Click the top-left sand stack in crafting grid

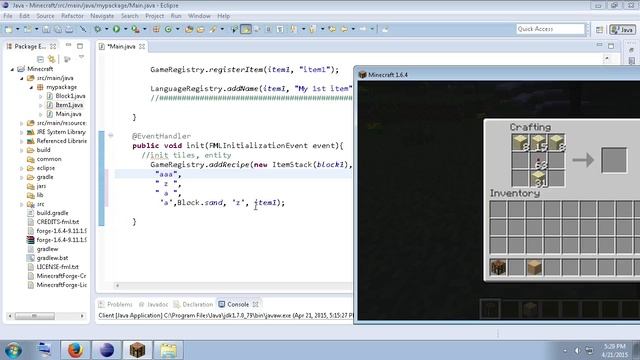pyautogui.click(x=520, y=143)
